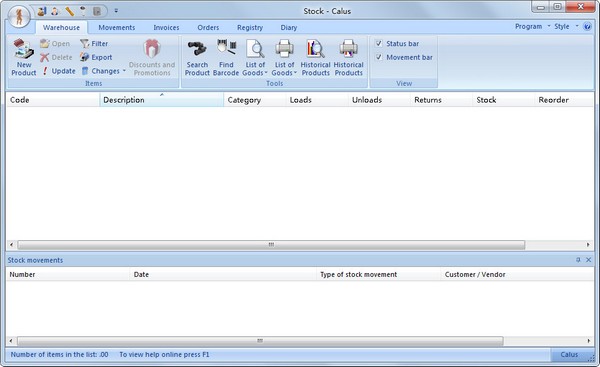Screen dimensions: 600x367
Task: Click the person icon in quick-access toolbar
Action: pos(55,11)
